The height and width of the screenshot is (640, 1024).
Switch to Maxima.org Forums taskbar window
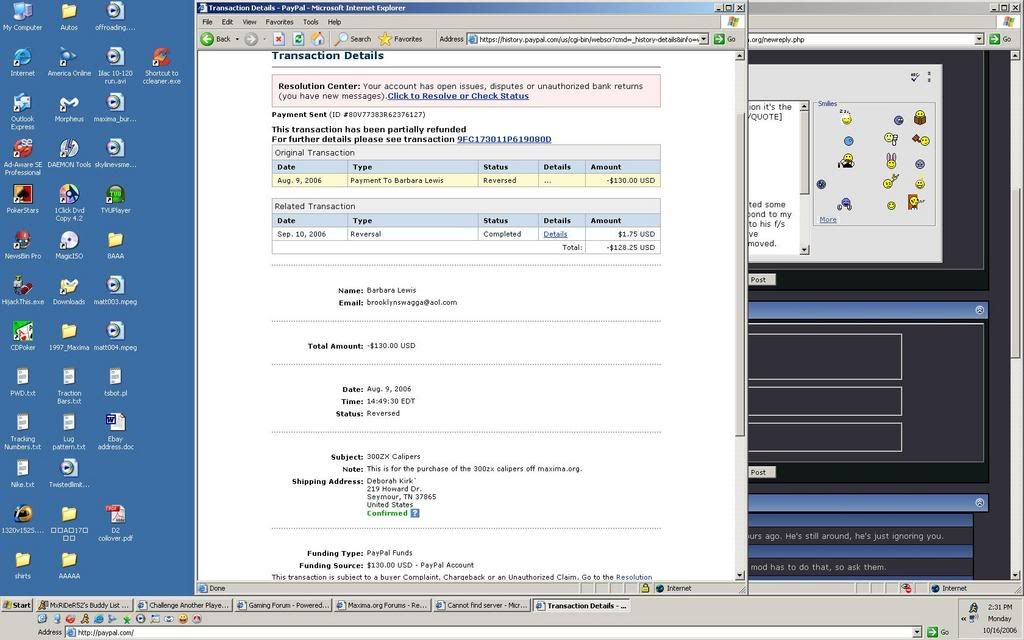click(x=386, y=605)
